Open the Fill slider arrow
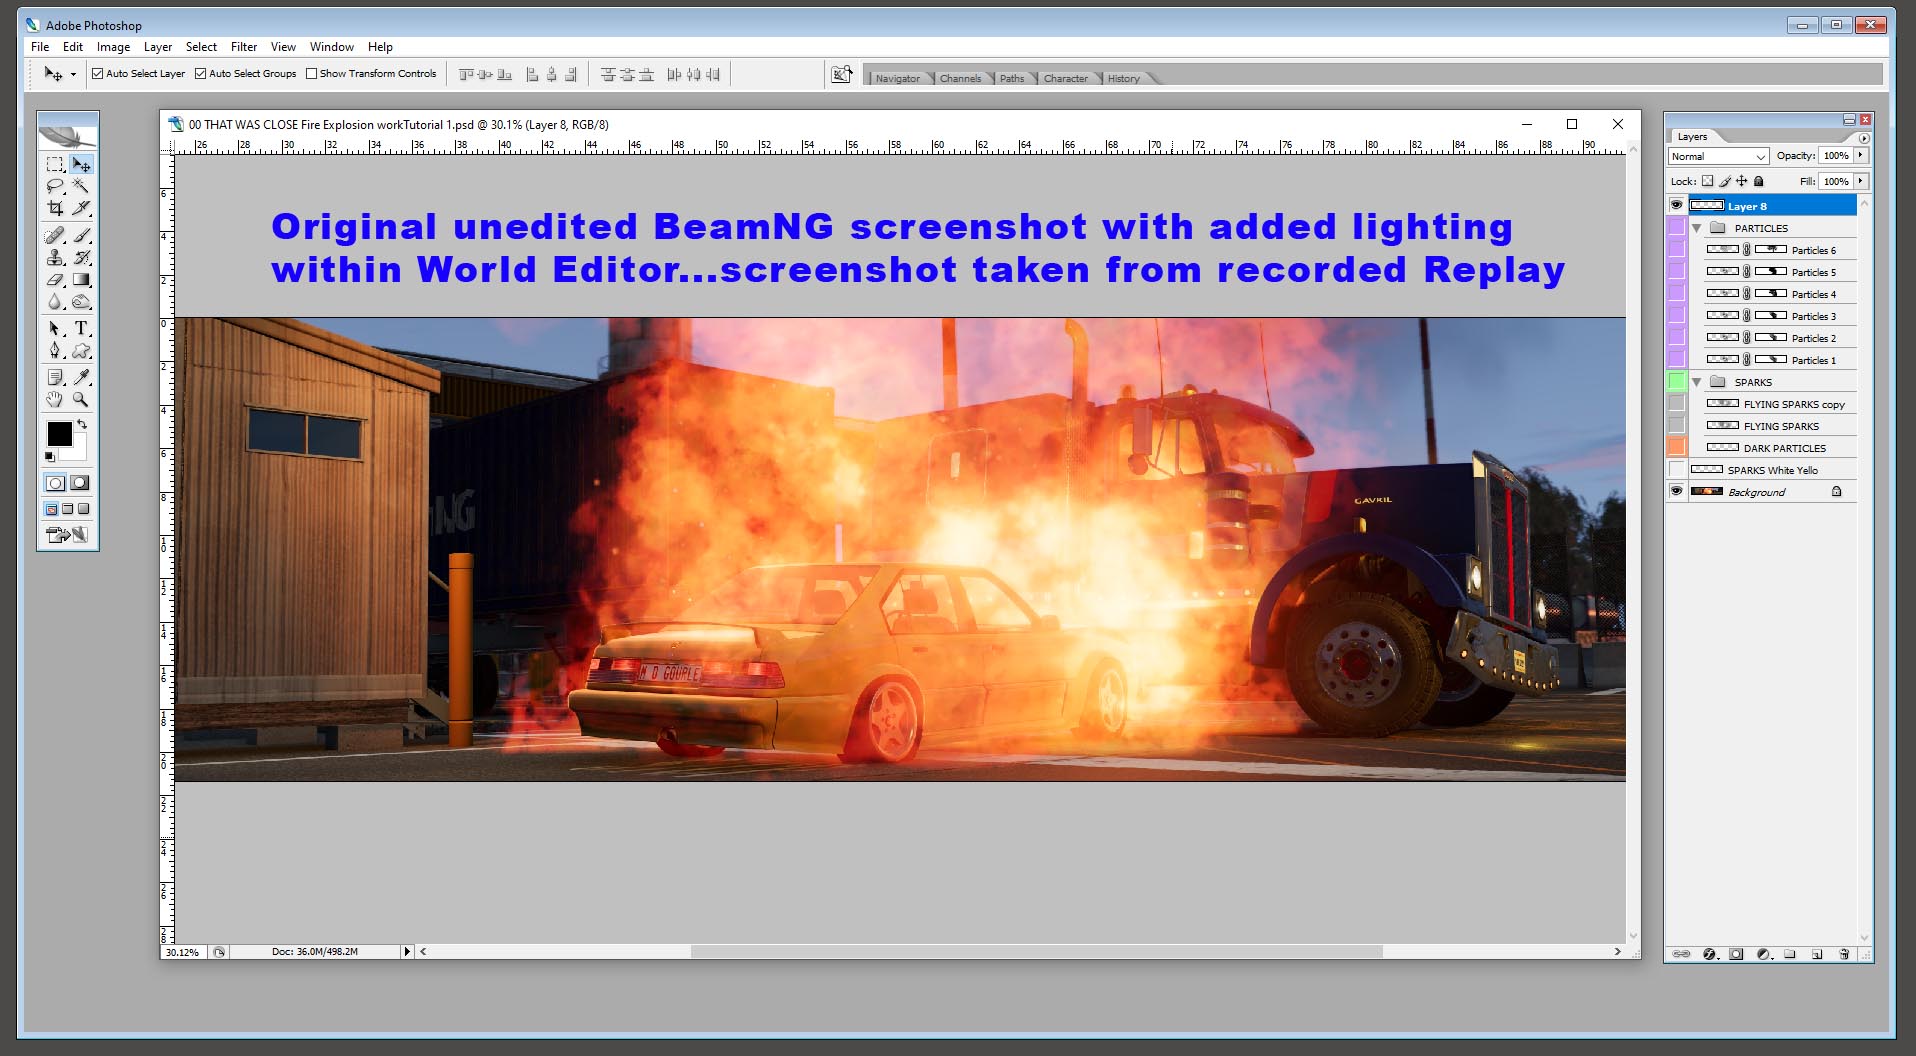1916x1056 pixels. point(1860,181)
